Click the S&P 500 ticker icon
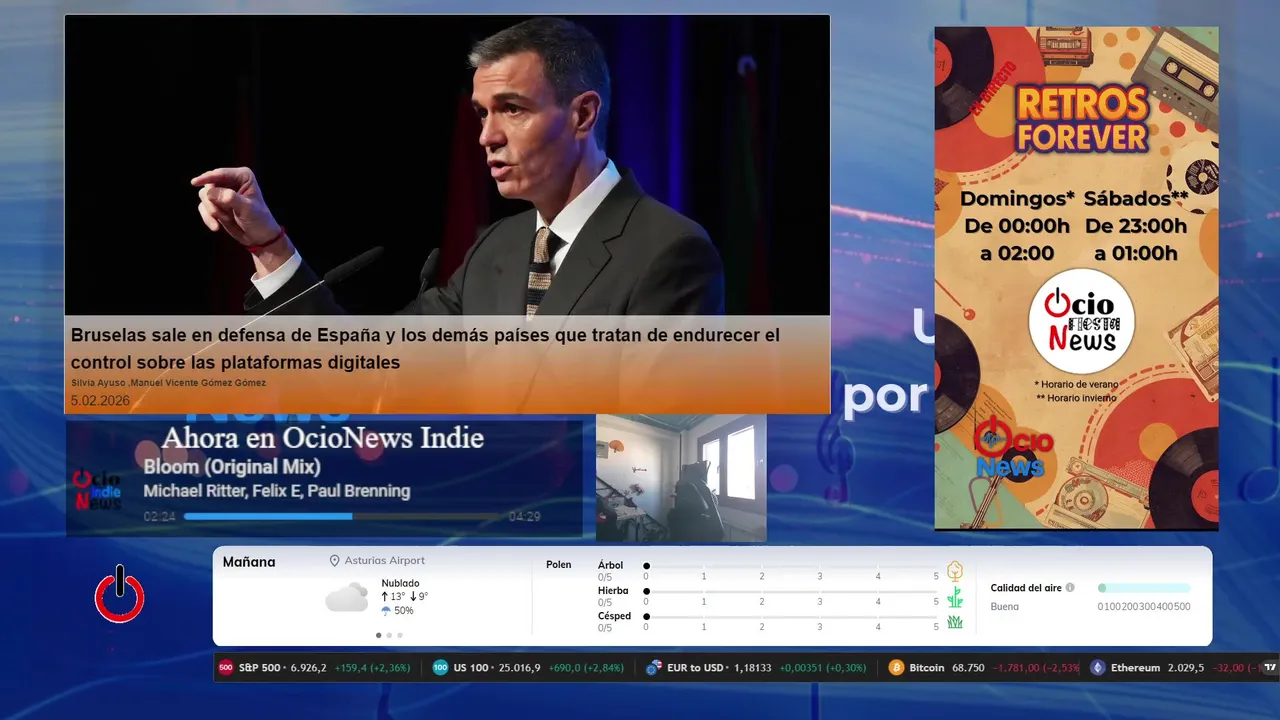 click(226, 667)
